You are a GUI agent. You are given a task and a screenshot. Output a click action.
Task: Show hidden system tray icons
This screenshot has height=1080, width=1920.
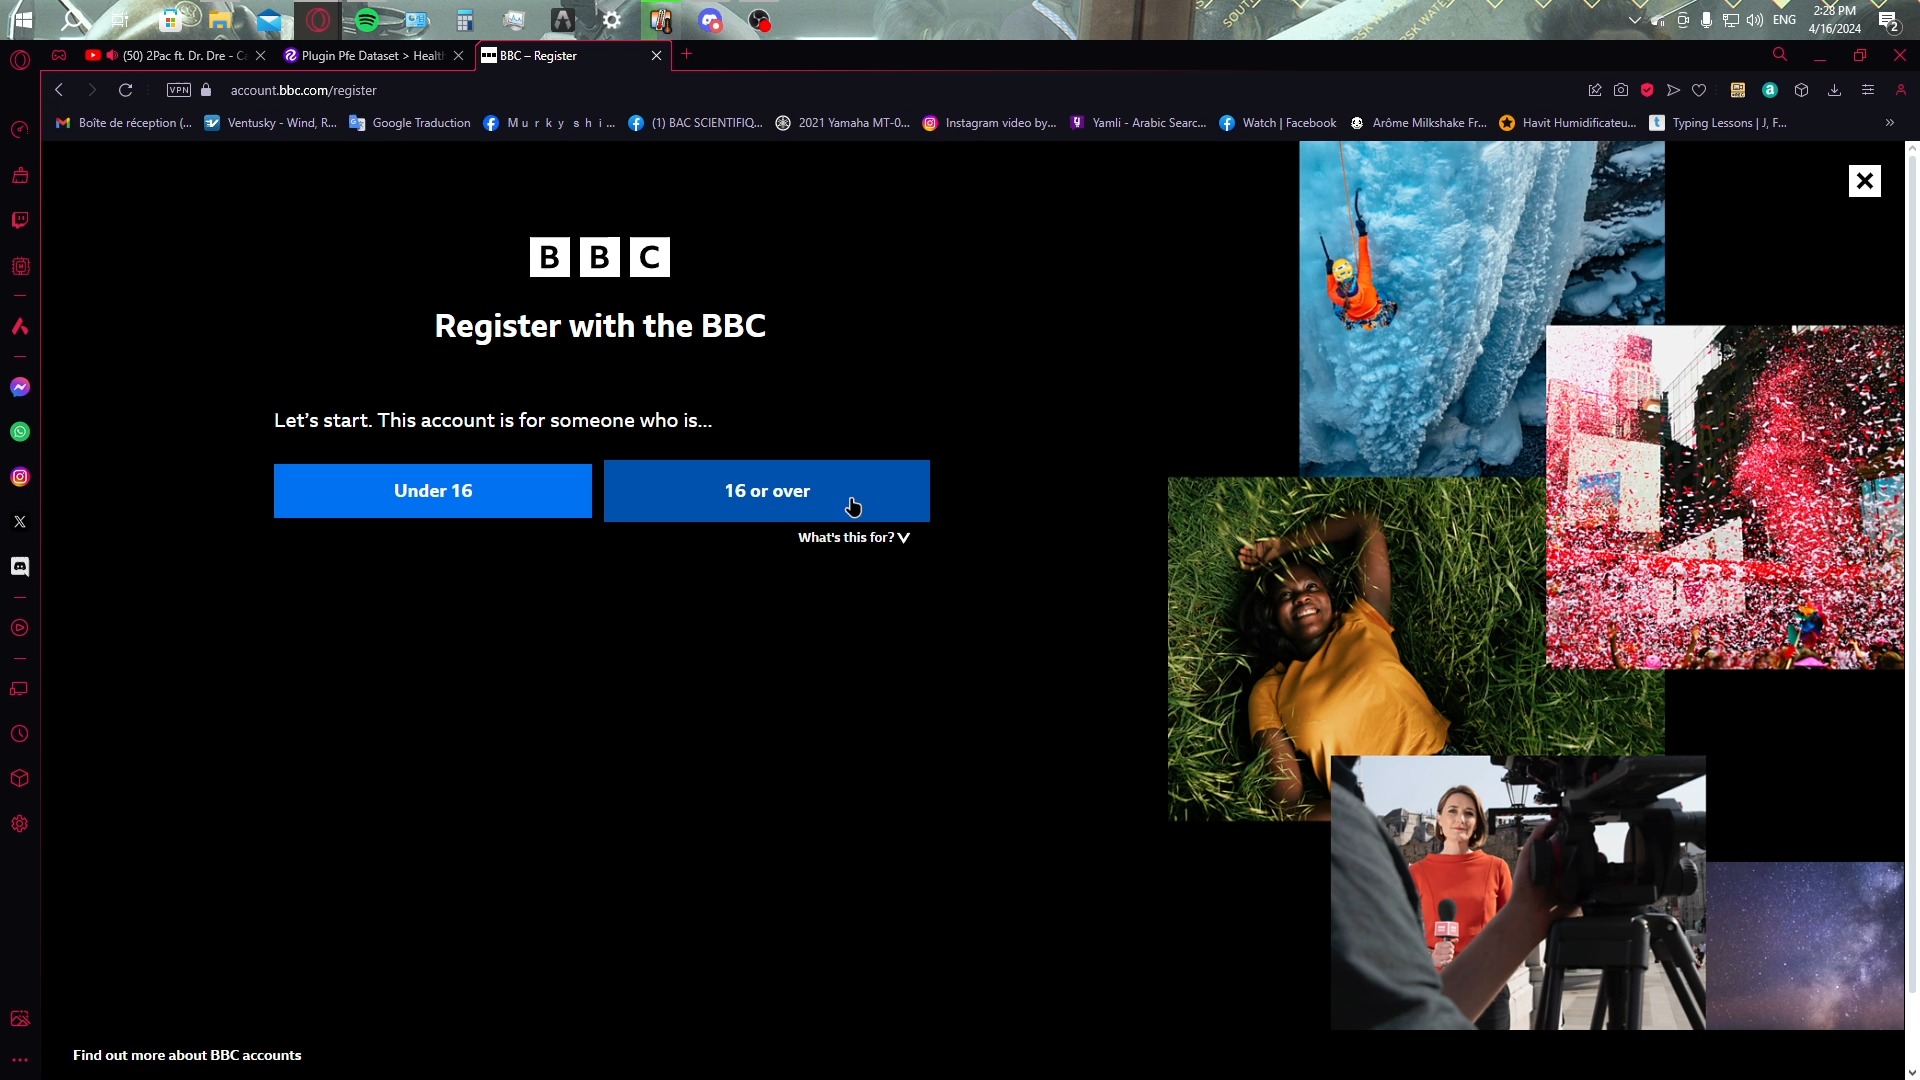[x=1634, y=20]
